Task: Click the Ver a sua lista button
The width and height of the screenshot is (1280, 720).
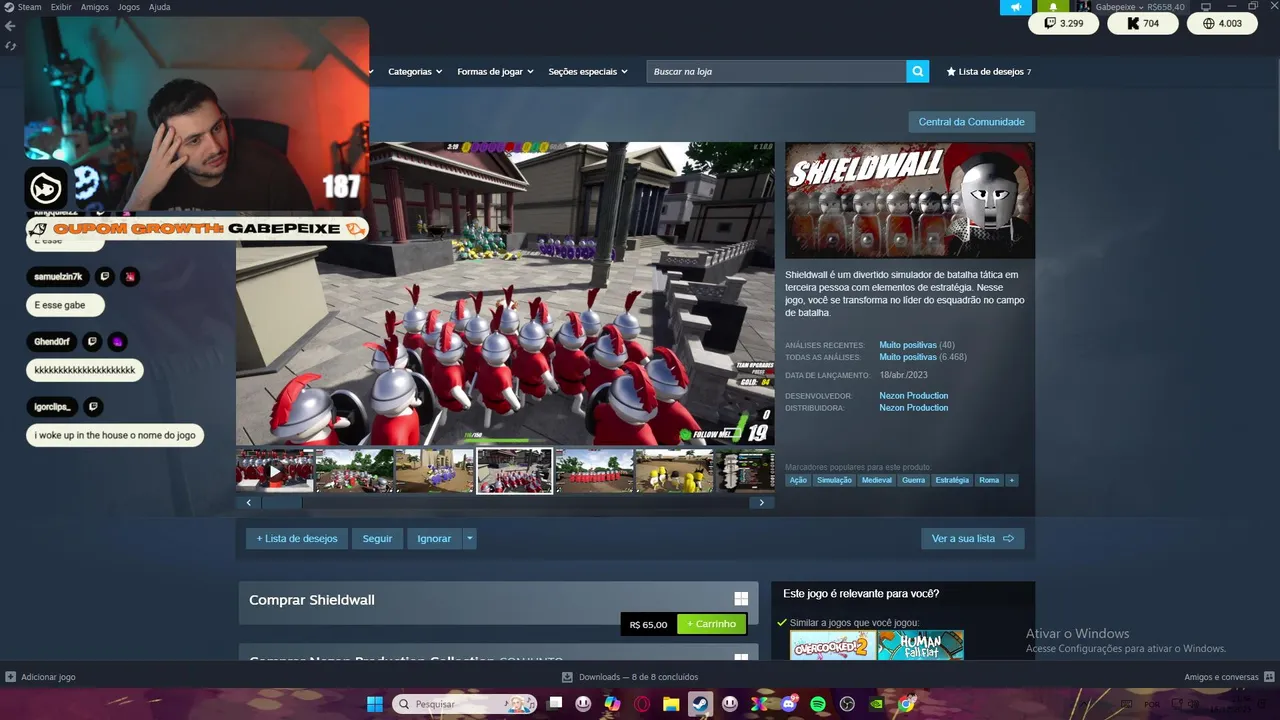Action: click(972, 538)
